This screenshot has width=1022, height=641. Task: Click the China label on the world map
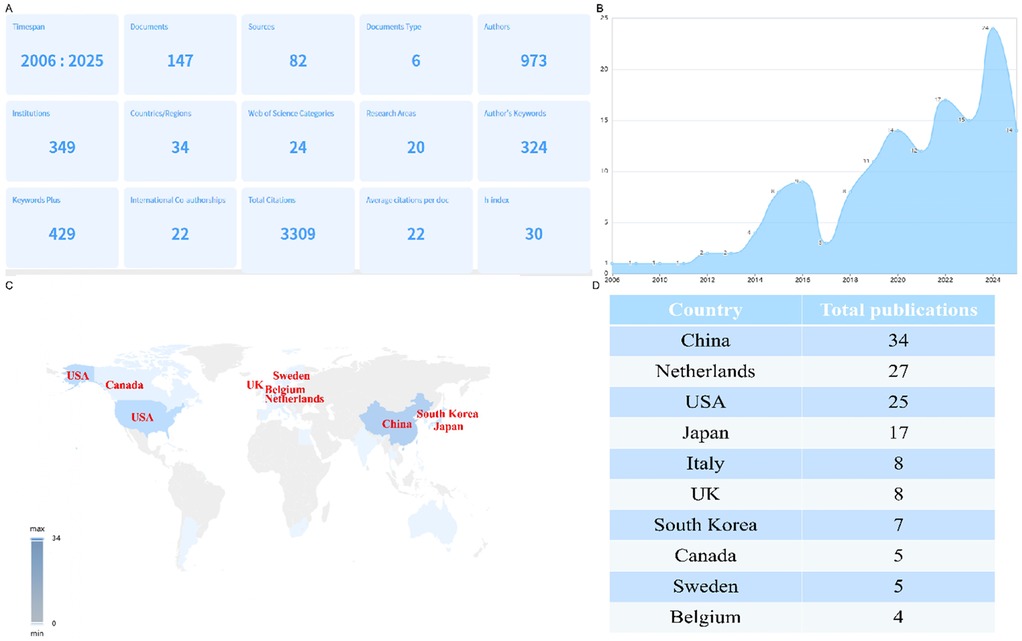click(397, 424)
